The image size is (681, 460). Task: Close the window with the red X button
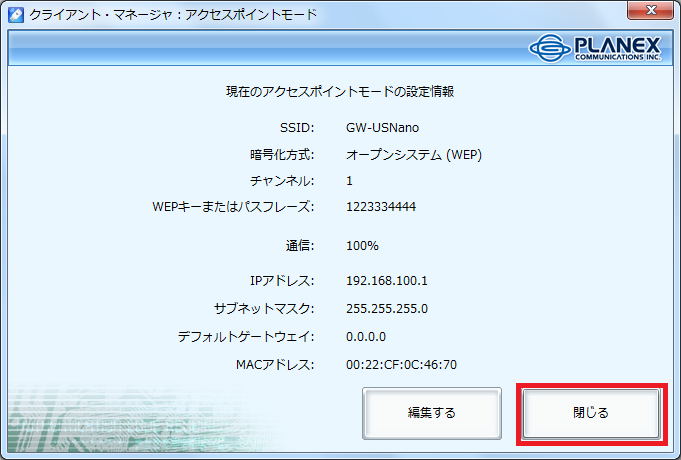651,12
